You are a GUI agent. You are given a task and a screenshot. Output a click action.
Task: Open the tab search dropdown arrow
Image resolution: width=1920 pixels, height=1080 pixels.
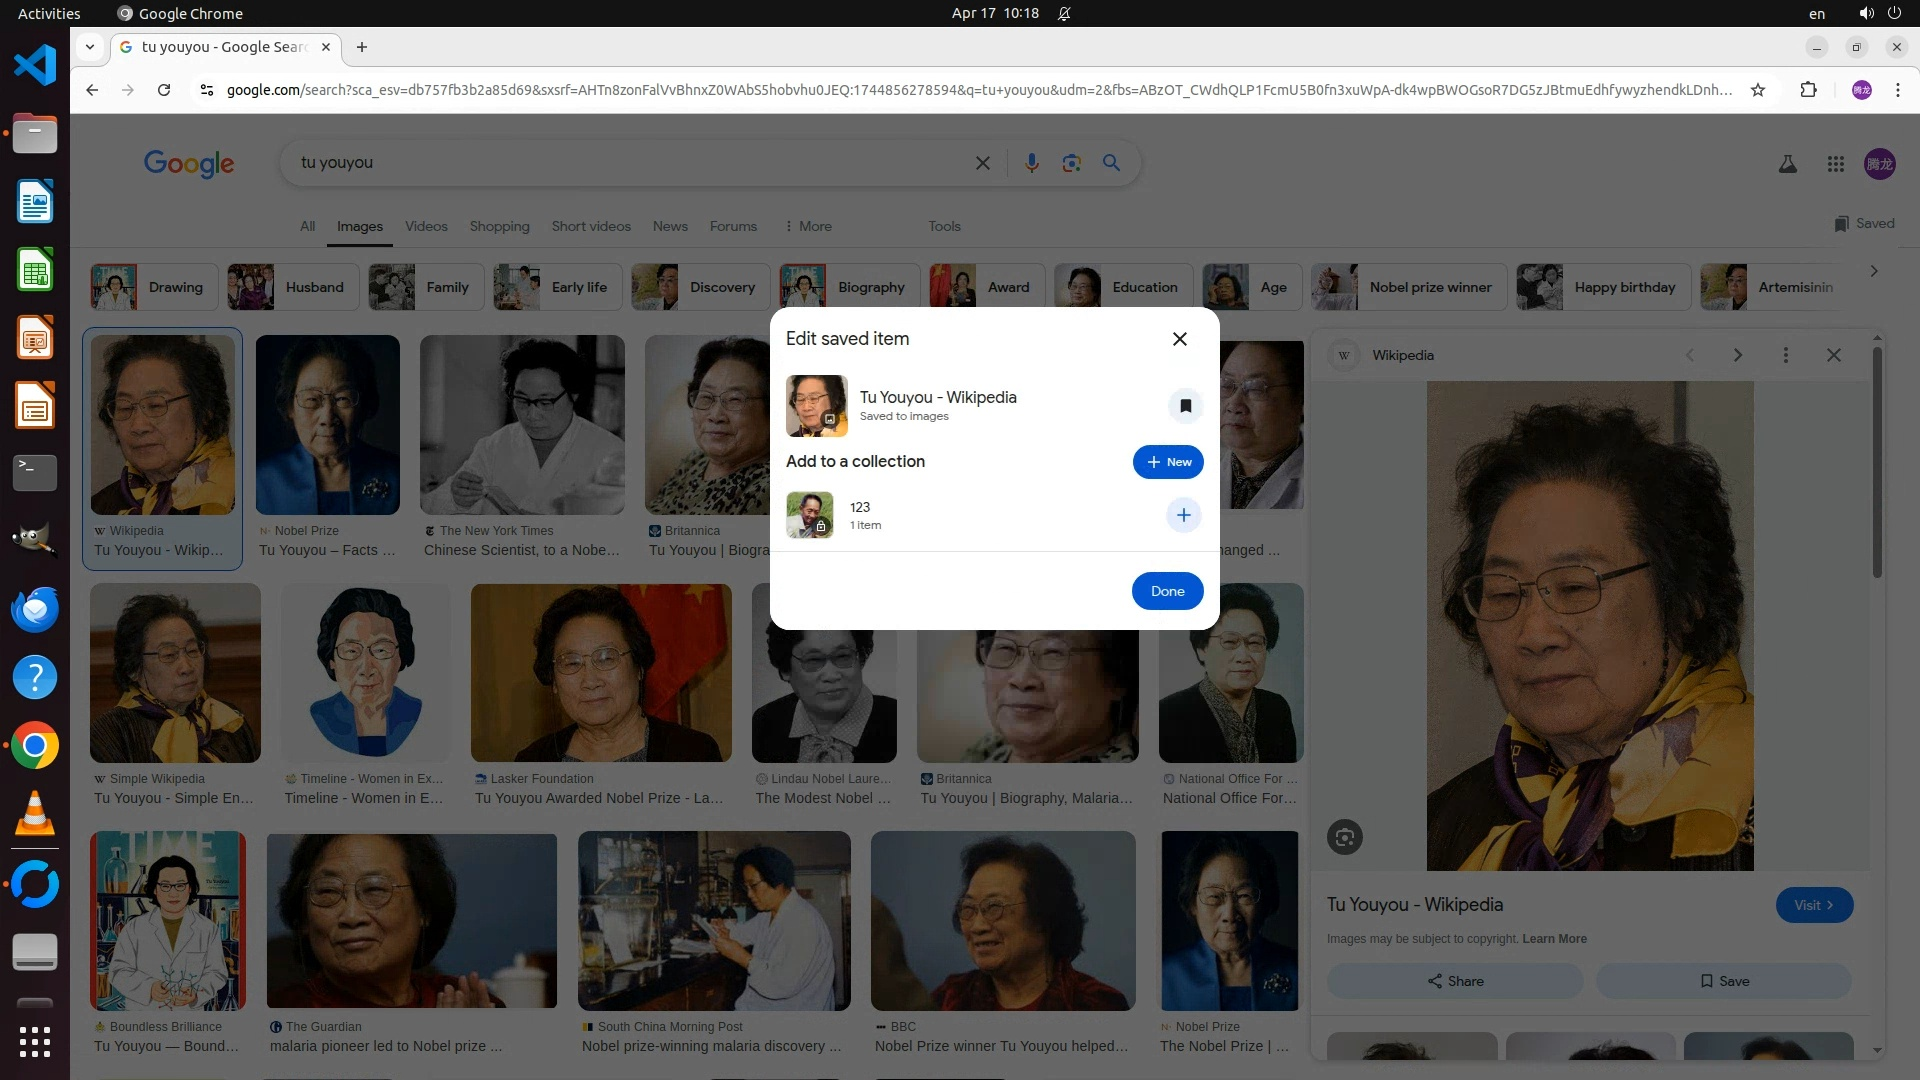(90, 47)
